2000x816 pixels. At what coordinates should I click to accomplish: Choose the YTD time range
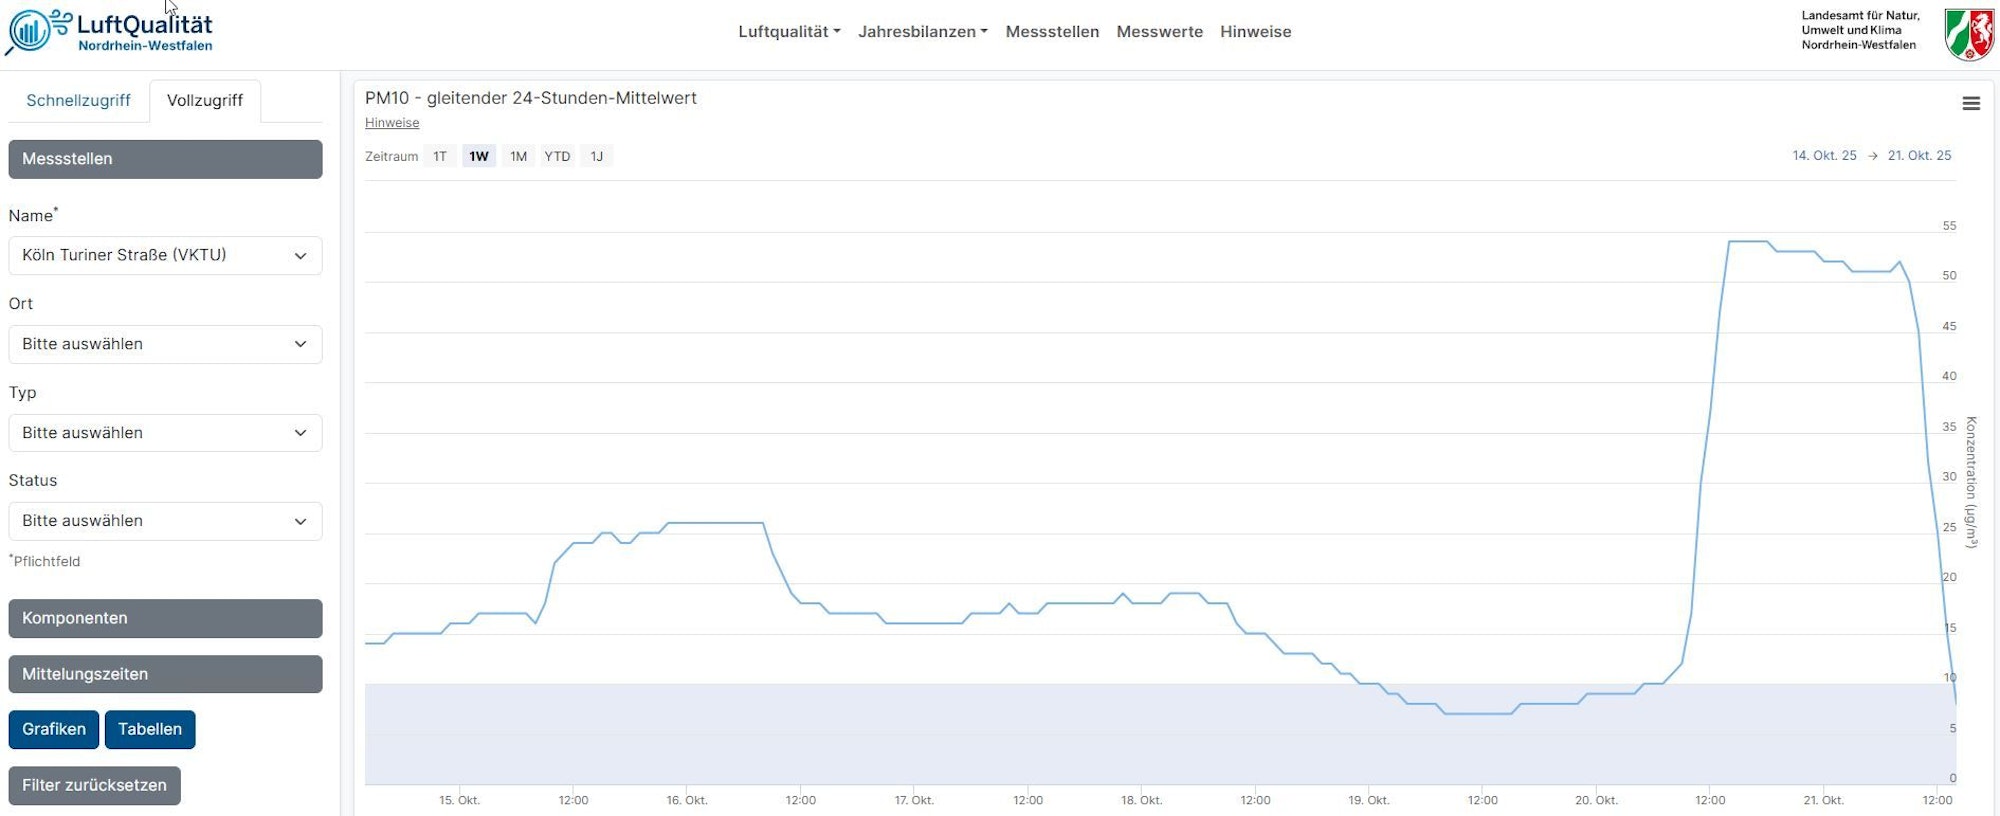click(x=557, y=156)
